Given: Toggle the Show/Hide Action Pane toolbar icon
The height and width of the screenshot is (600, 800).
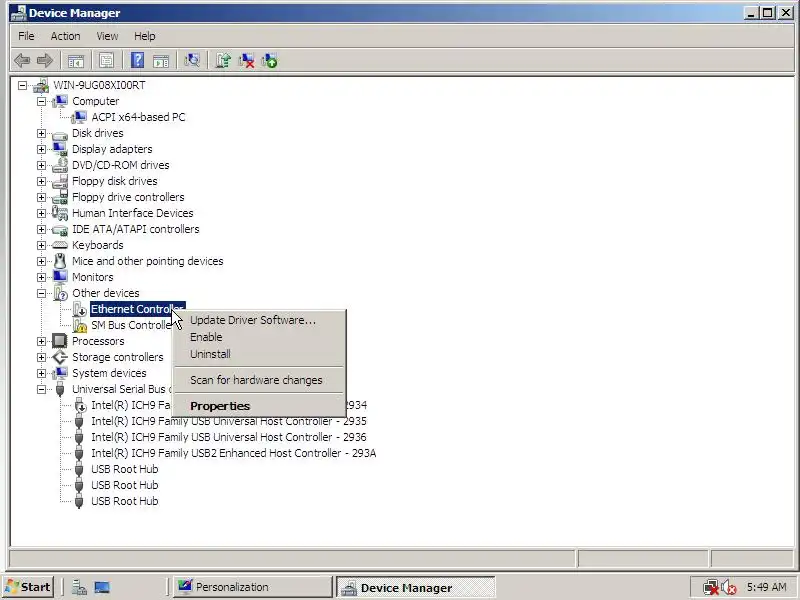Looking at the screenshot, I should (x=161, y=61).
